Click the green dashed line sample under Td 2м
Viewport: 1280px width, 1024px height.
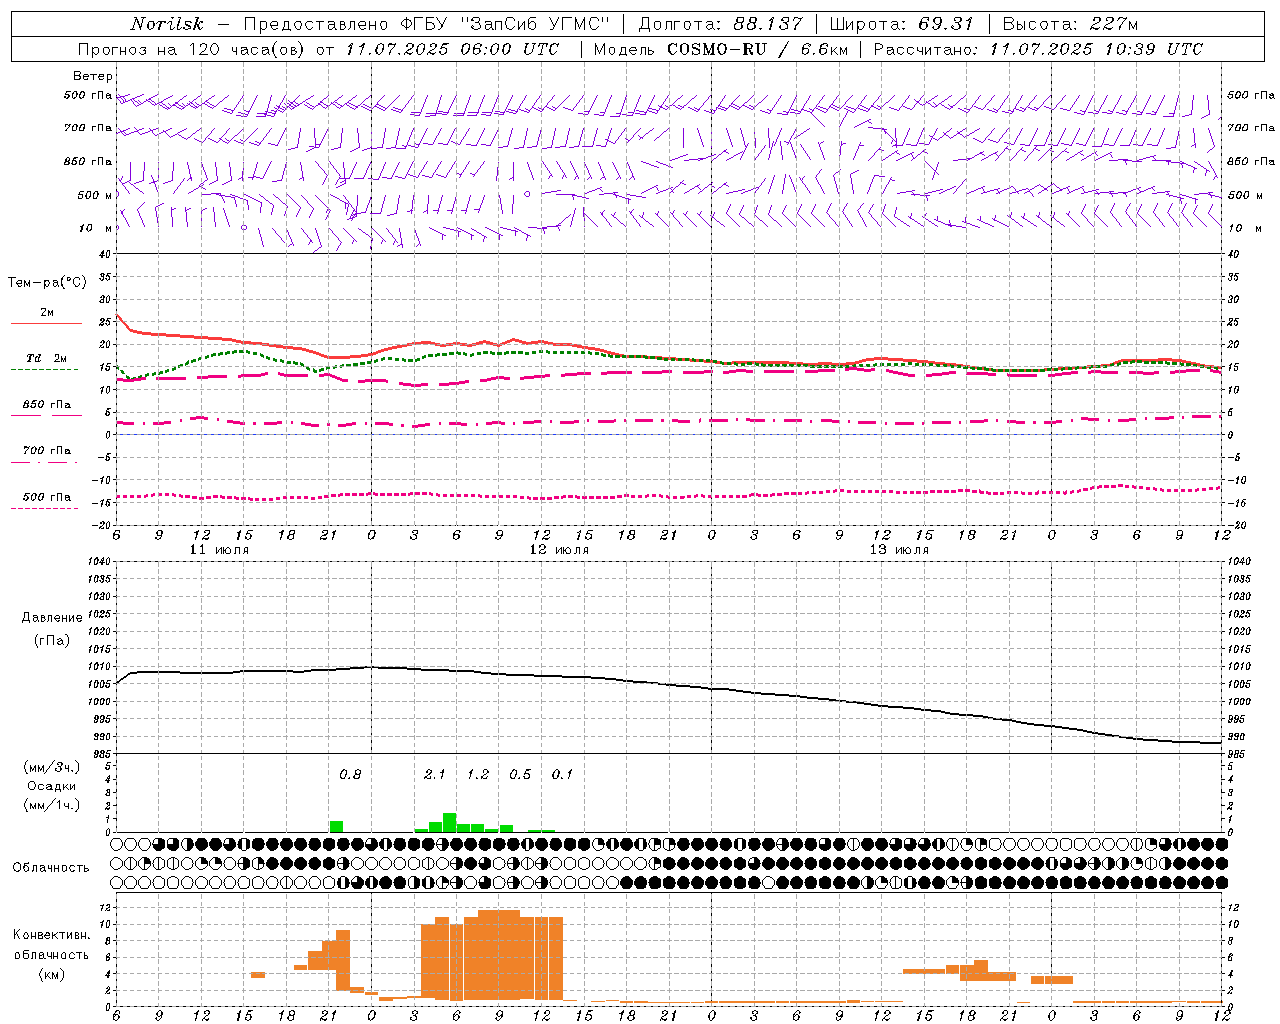[x=44, y=370]
